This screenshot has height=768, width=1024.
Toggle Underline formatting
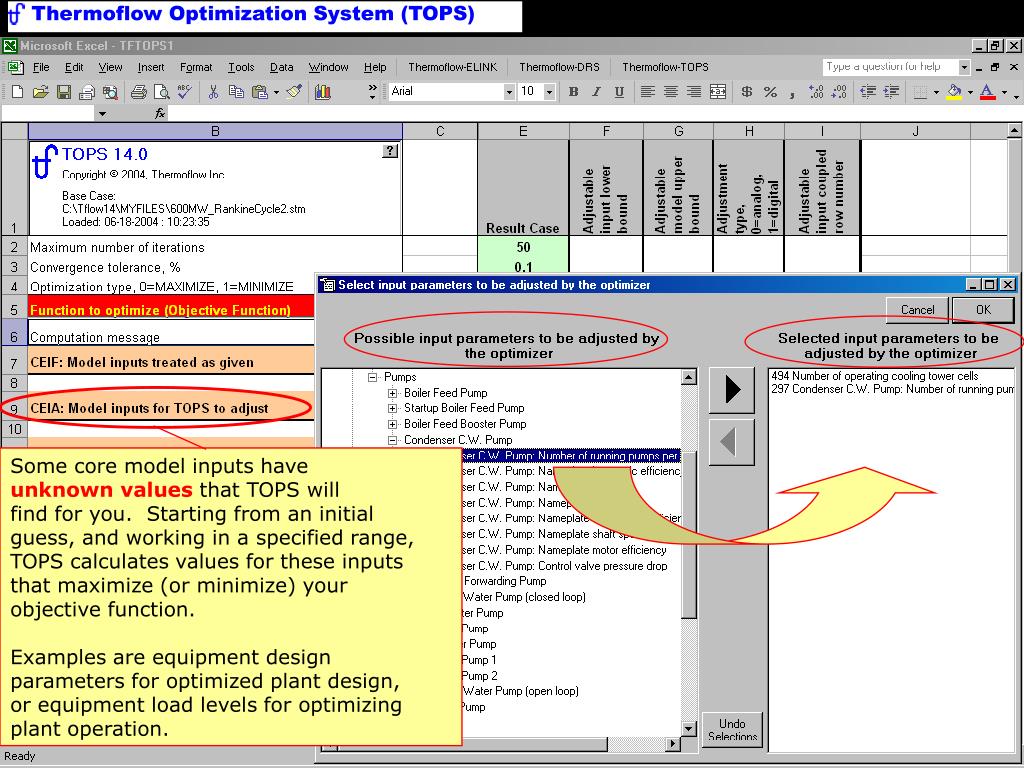619,92
